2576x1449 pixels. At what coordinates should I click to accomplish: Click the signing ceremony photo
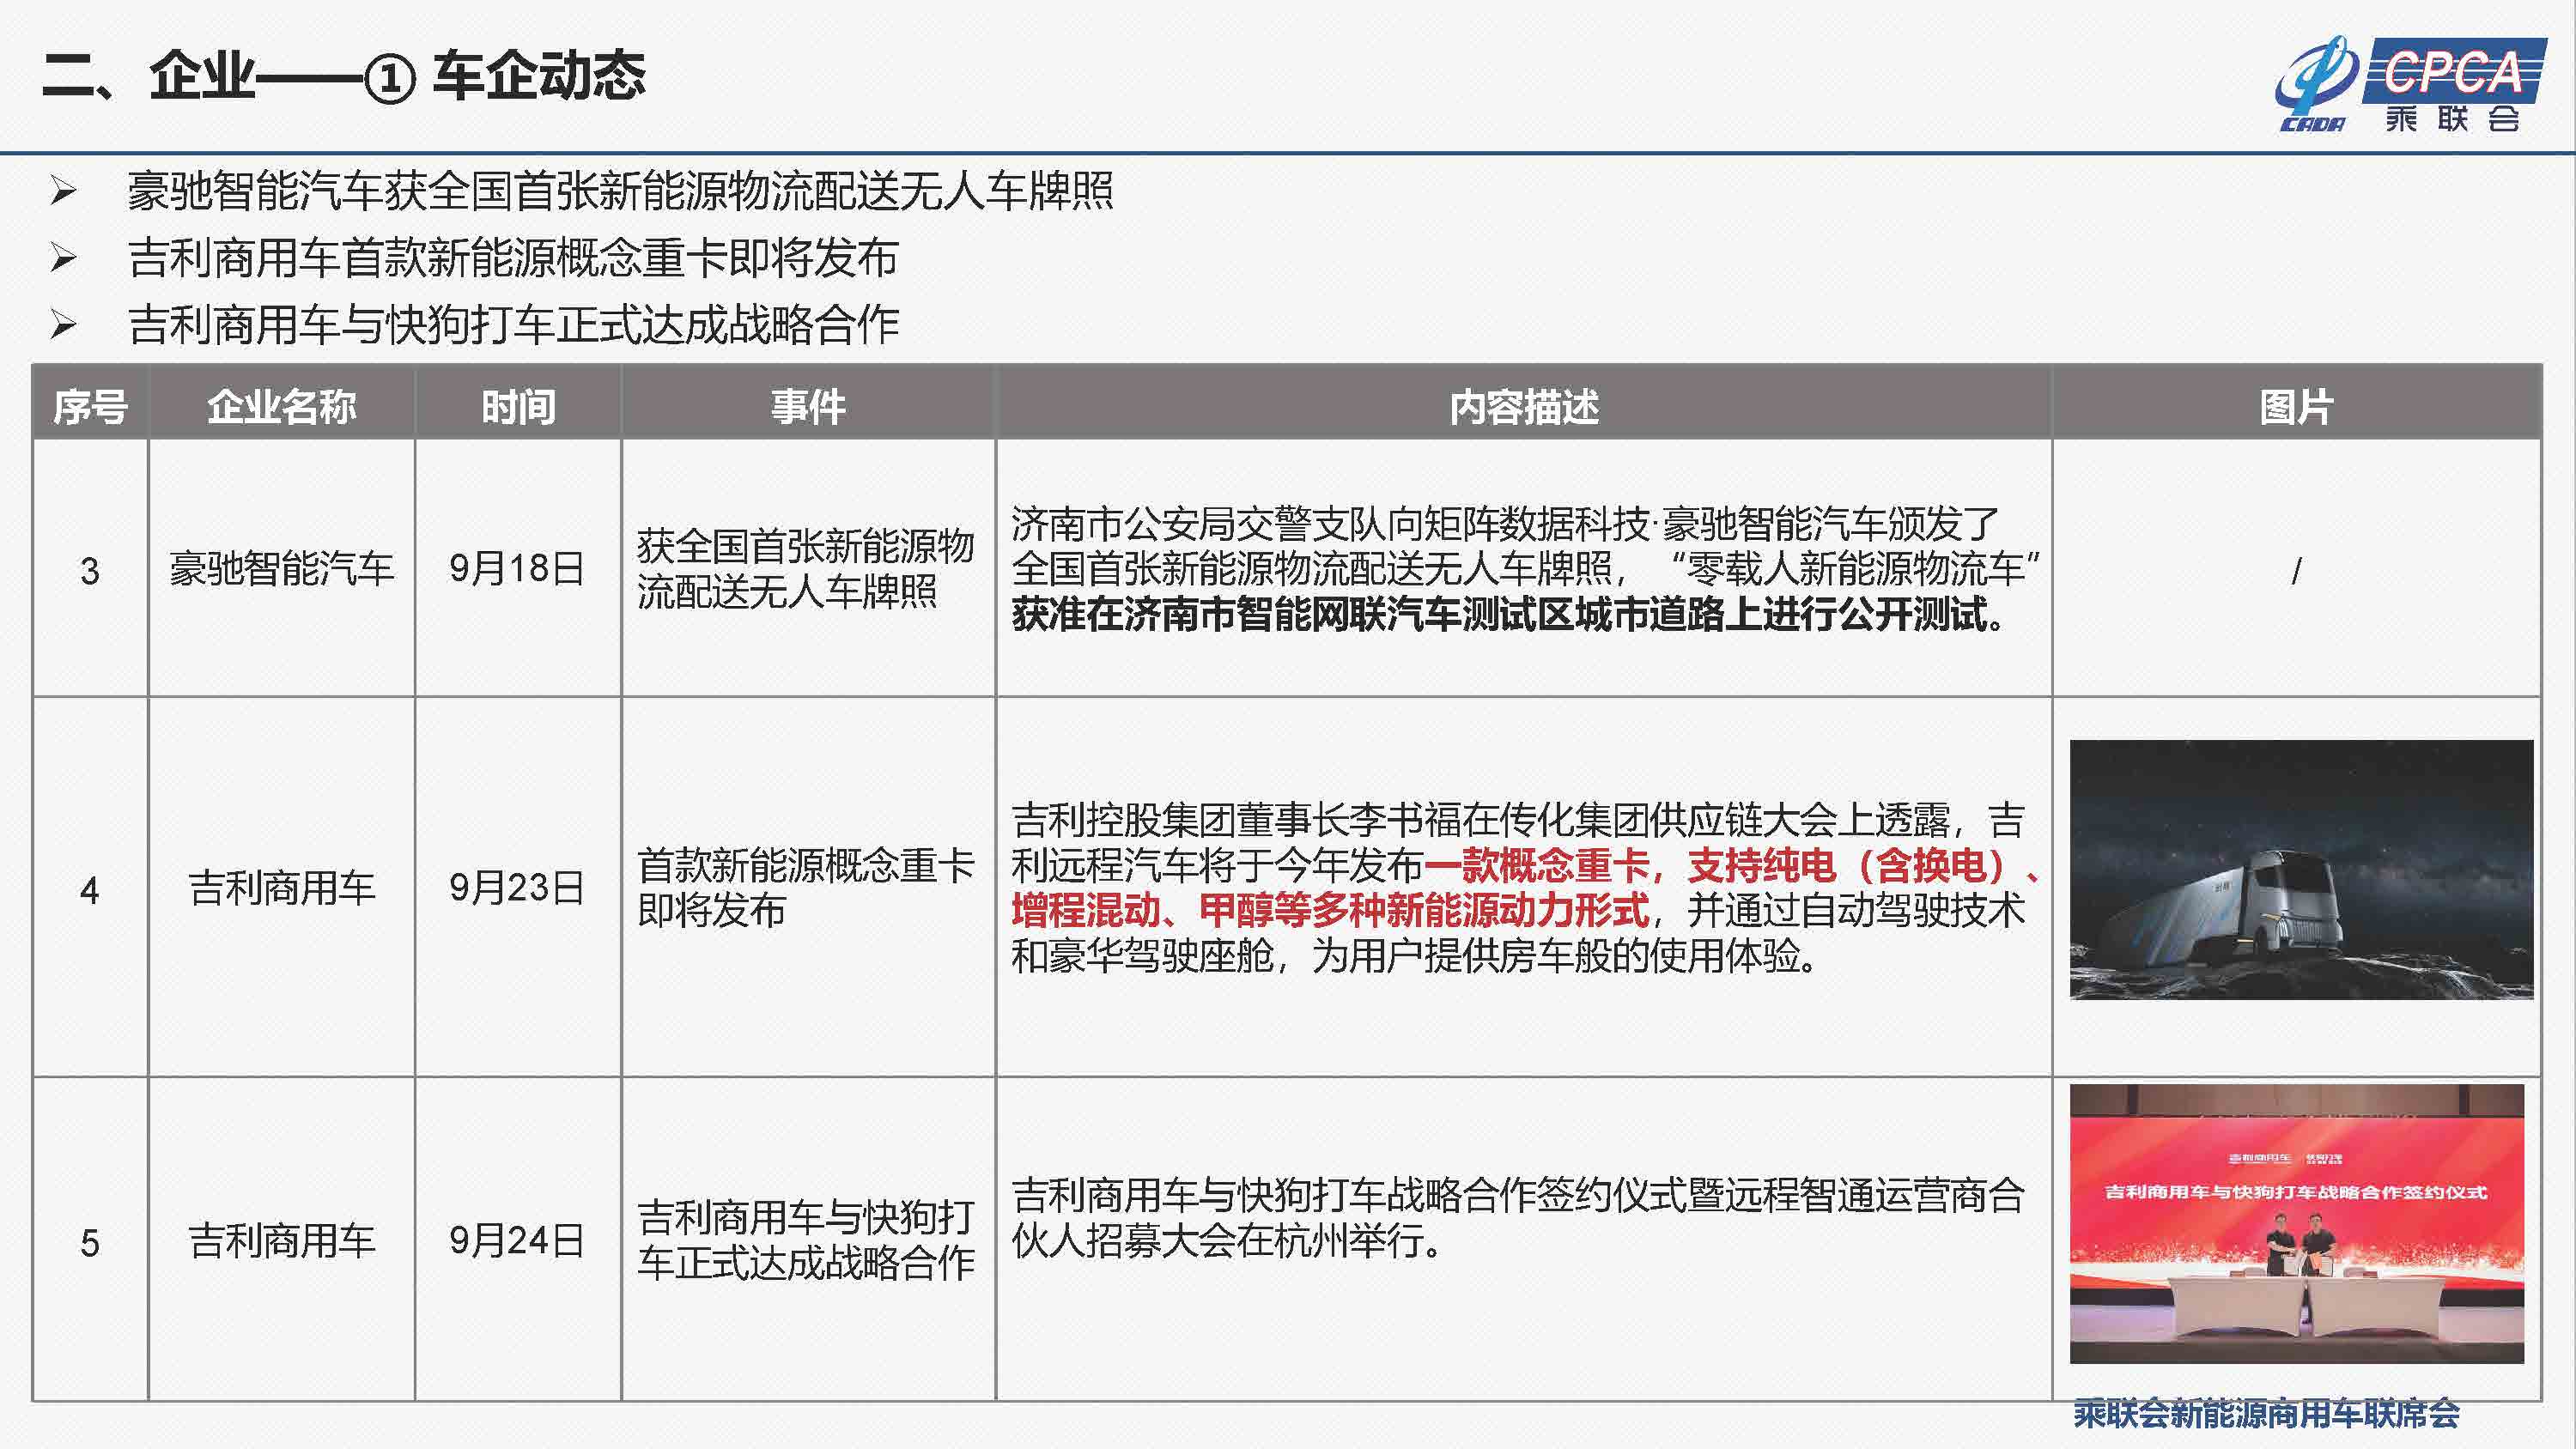point(2297,1223)
